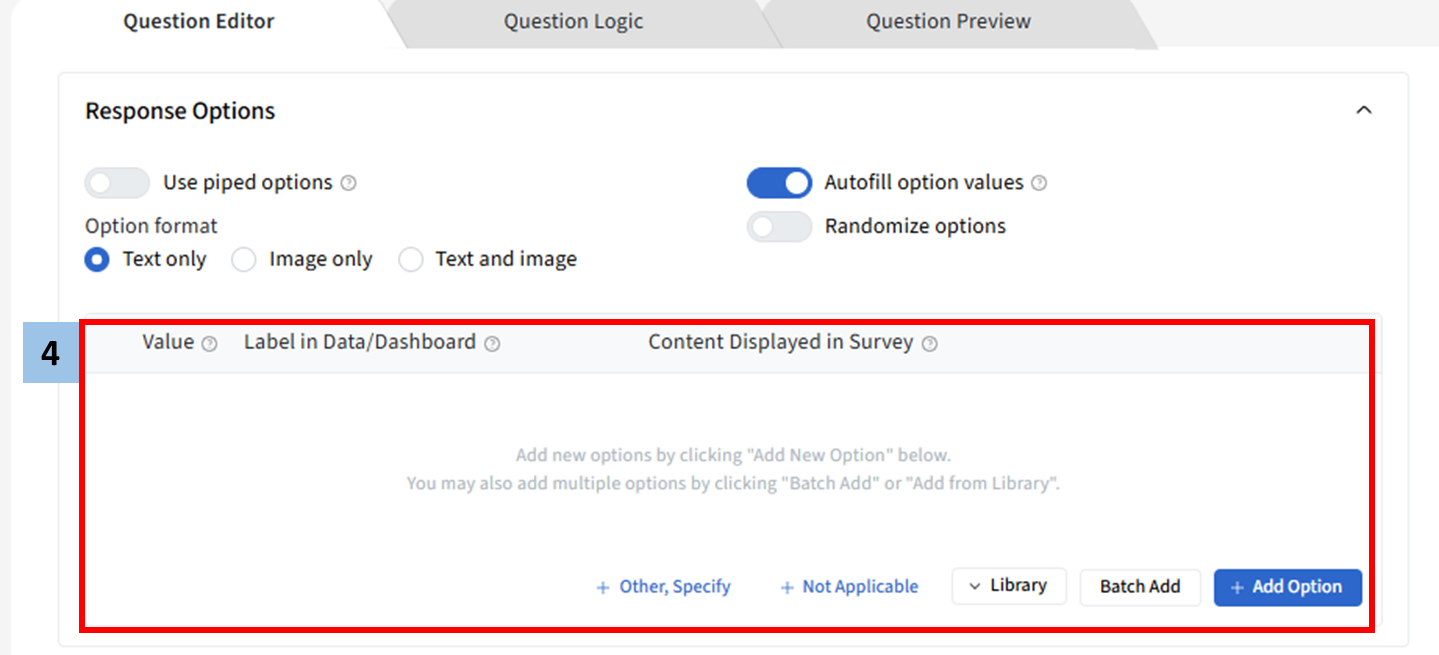Select the Question Editor tab

click(198, 22)
